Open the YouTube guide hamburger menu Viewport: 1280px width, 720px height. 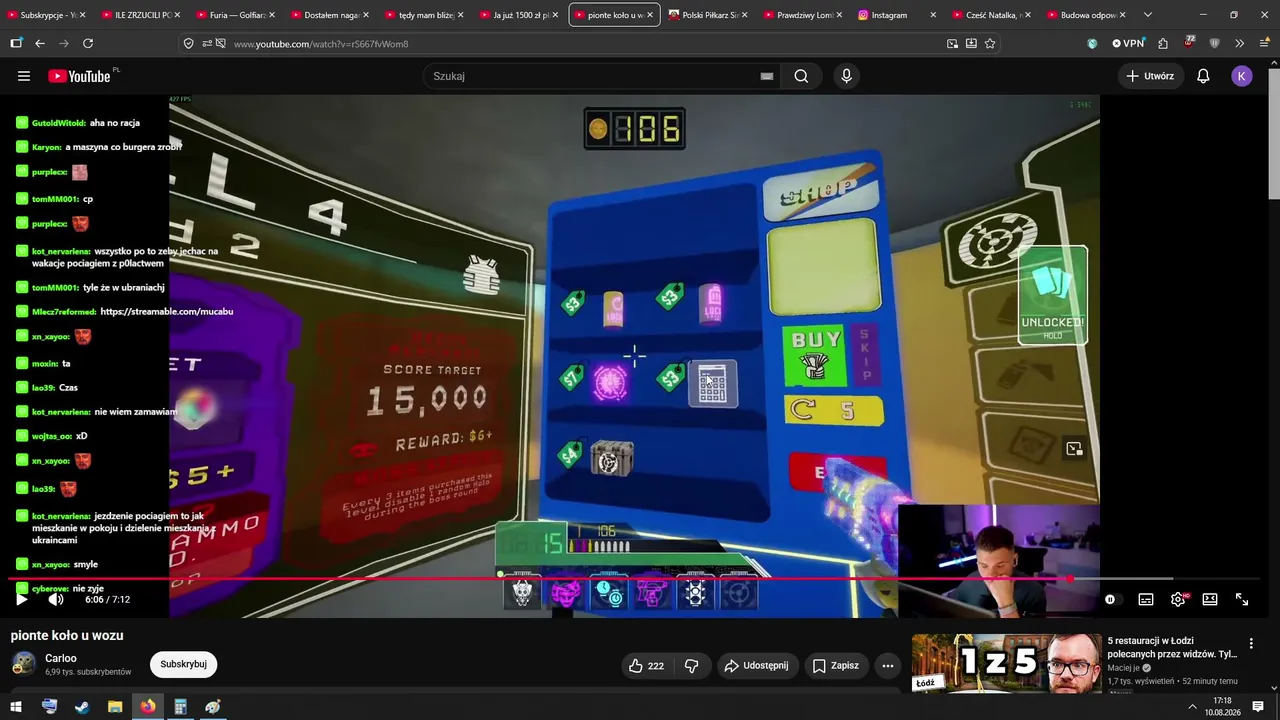tap(24, 76)
